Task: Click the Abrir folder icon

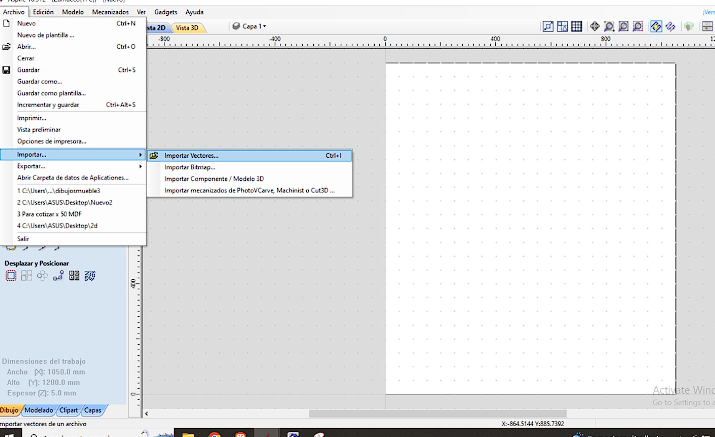Action: (x=6, y=47)
